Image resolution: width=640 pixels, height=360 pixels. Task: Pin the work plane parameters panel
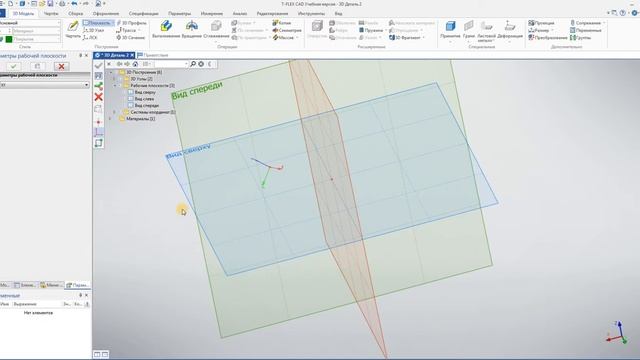(80, 56)
